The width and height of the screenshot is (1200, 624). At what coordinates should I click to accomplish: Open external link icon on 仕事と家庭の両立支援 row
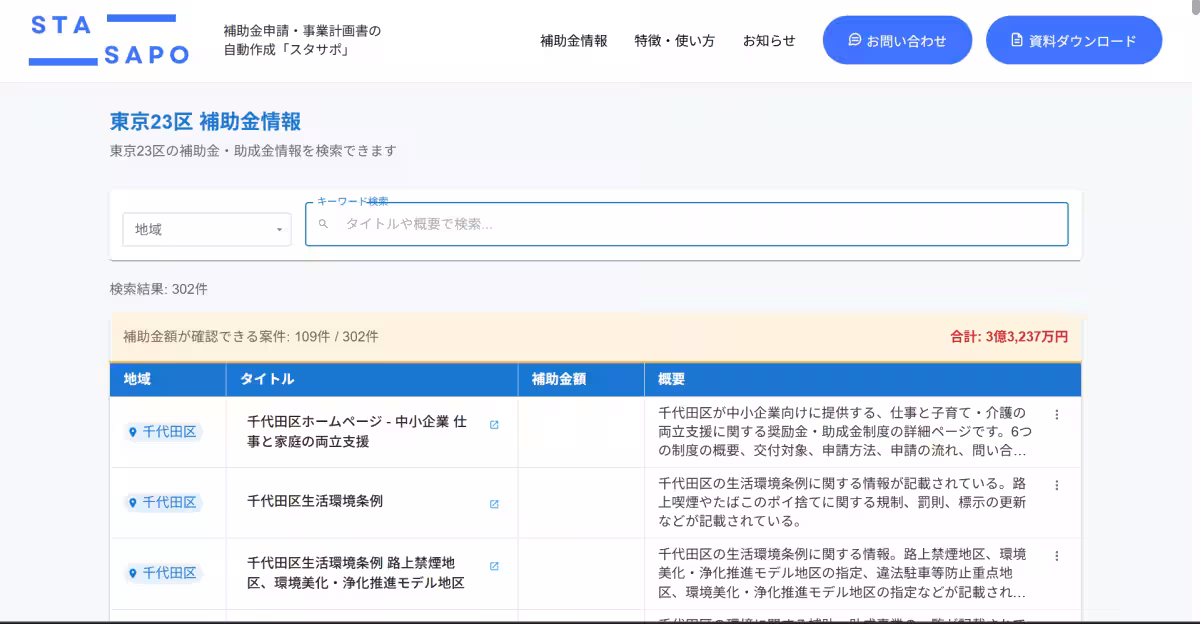coord(493,425)
